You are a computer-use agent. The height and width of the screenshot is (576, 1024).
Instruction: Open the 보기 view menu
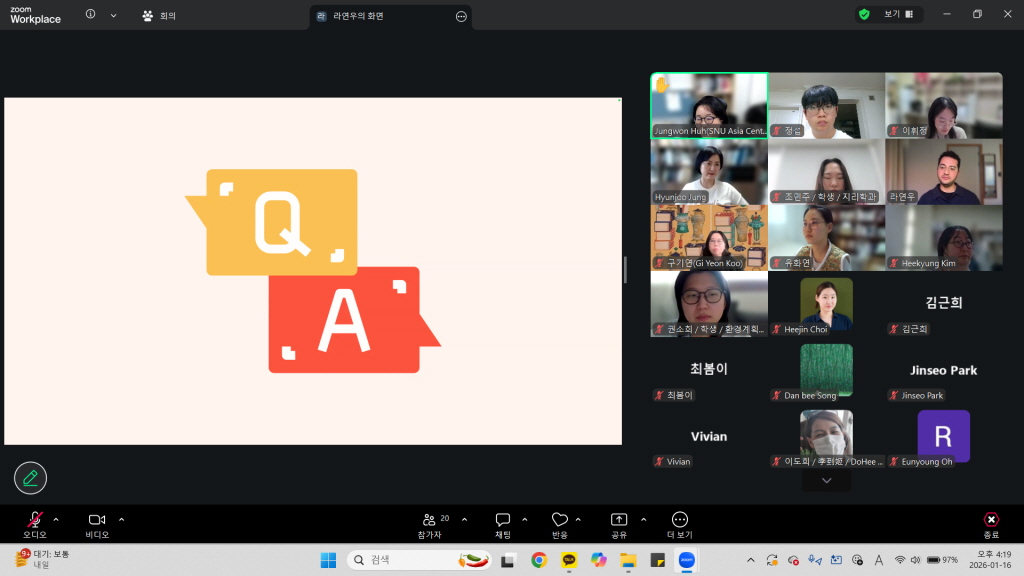pyautogui.click(x=893, y=14)
